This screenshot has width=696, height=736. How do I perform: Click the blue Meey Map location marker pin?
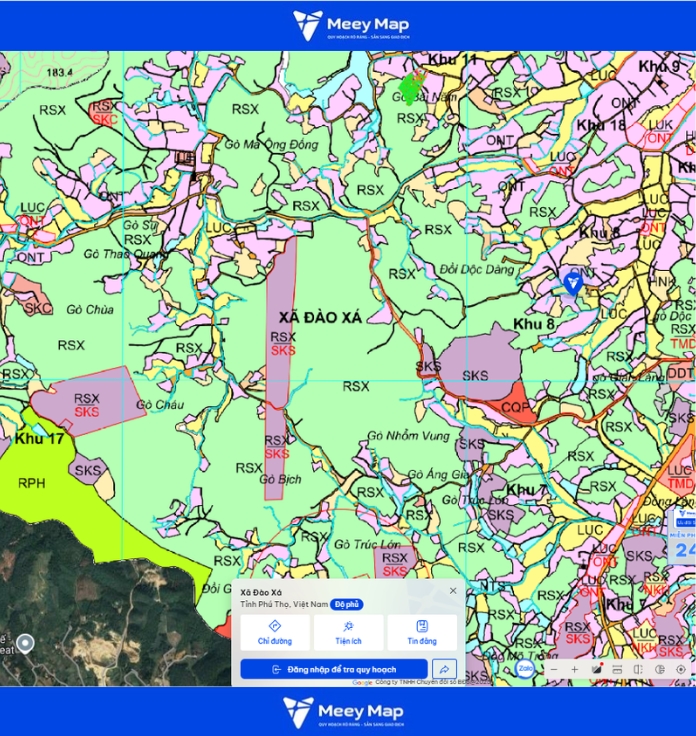573,284
